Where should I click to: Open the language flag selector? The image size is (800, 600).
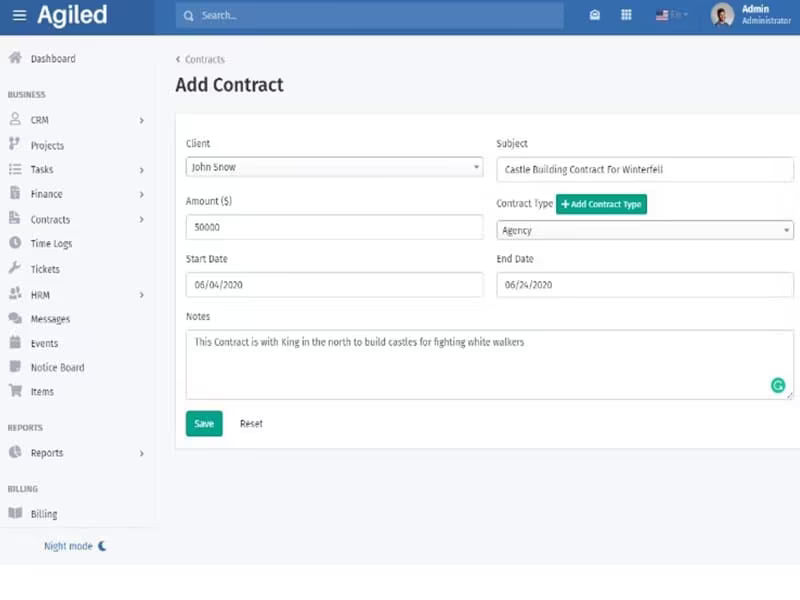(x=671, y=15)
